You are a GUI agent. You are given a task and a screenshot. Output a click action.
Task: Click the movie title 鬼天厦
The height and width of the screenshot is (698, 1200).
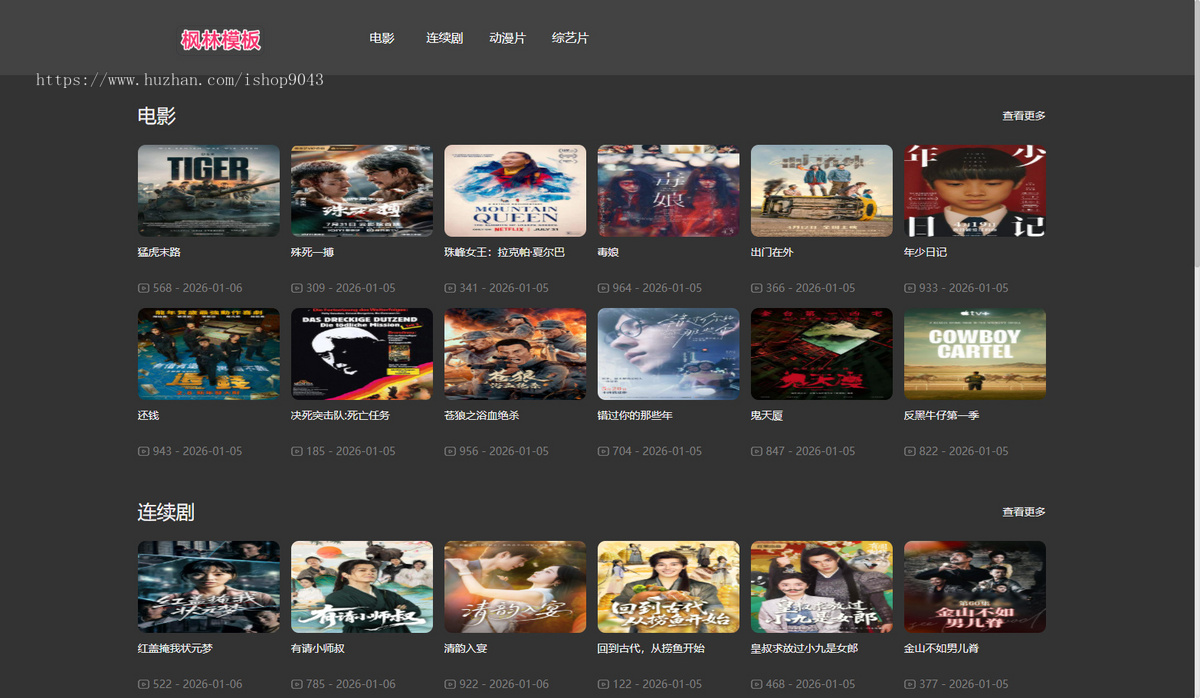point(767,415)
